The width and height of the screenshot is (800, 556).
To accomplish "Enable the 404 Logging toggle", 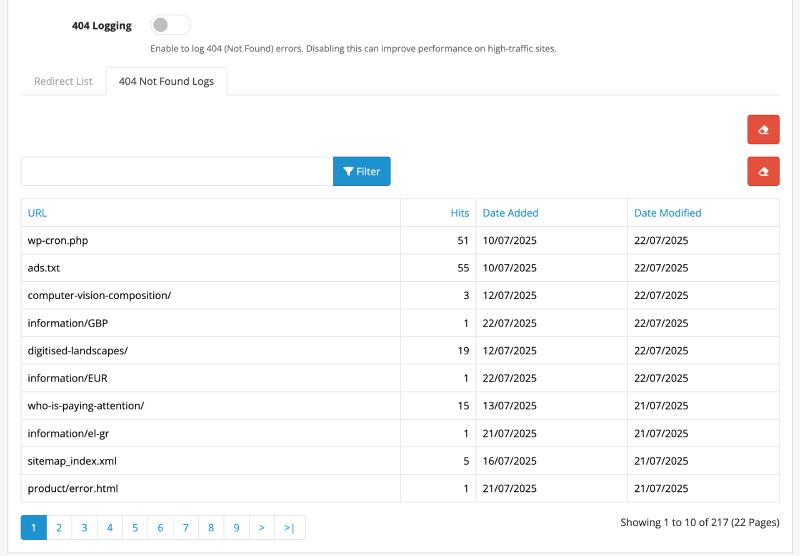I will (x=170, y=25).
